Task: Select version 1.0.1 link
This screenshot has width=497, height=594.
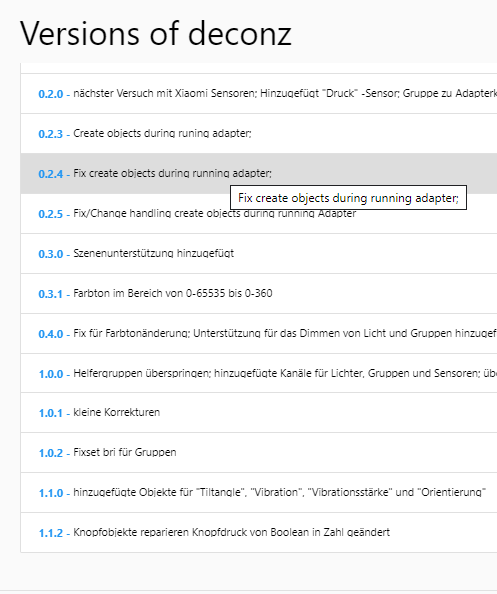Action: (x=51, y=413)
